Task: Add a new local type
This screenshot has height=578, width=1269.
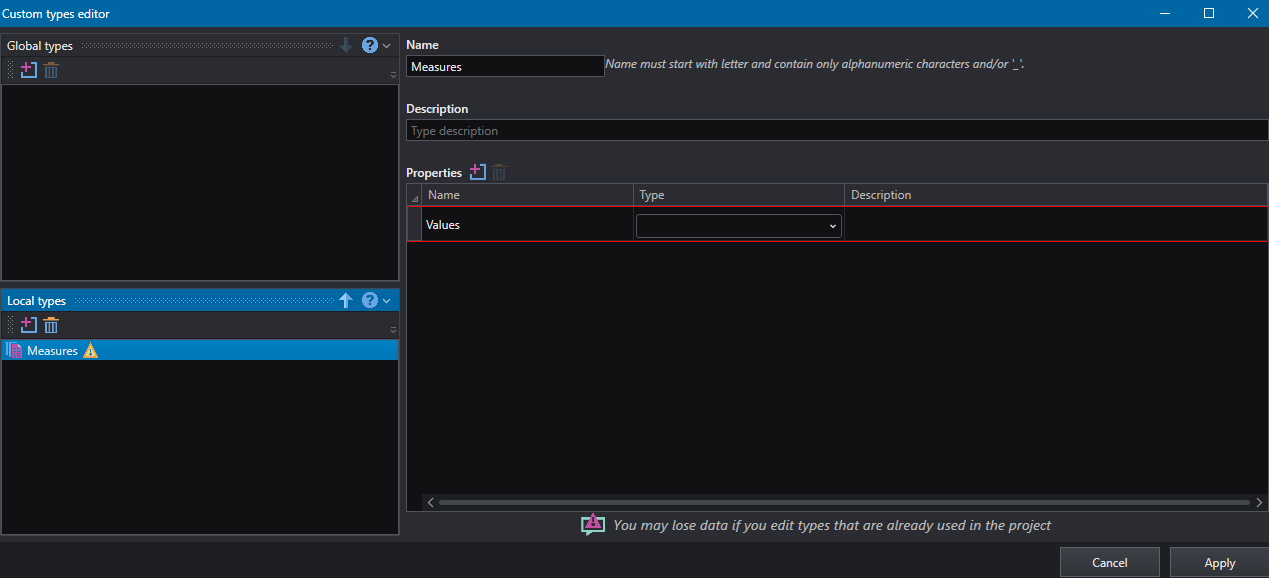Action: pyautogui.click(x=28, y=325)
